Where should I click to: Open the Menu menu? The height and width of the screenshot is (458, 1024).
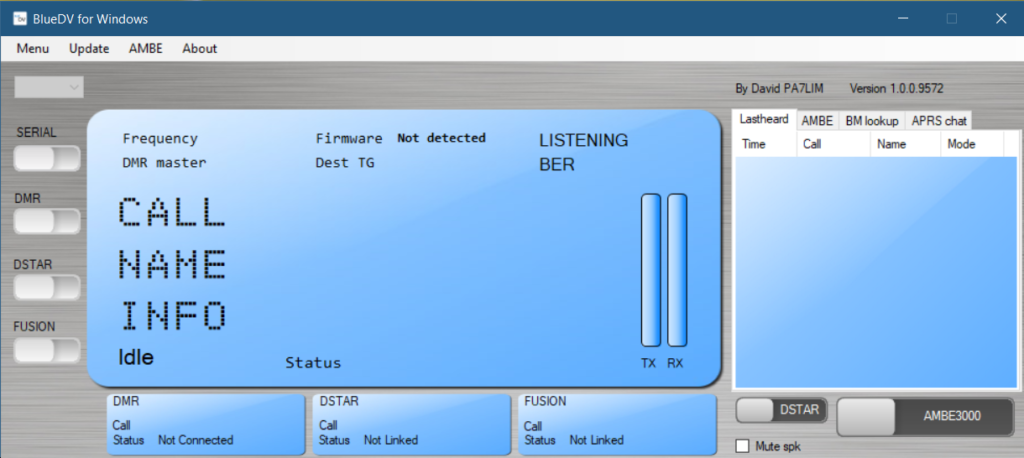(33, 48)
